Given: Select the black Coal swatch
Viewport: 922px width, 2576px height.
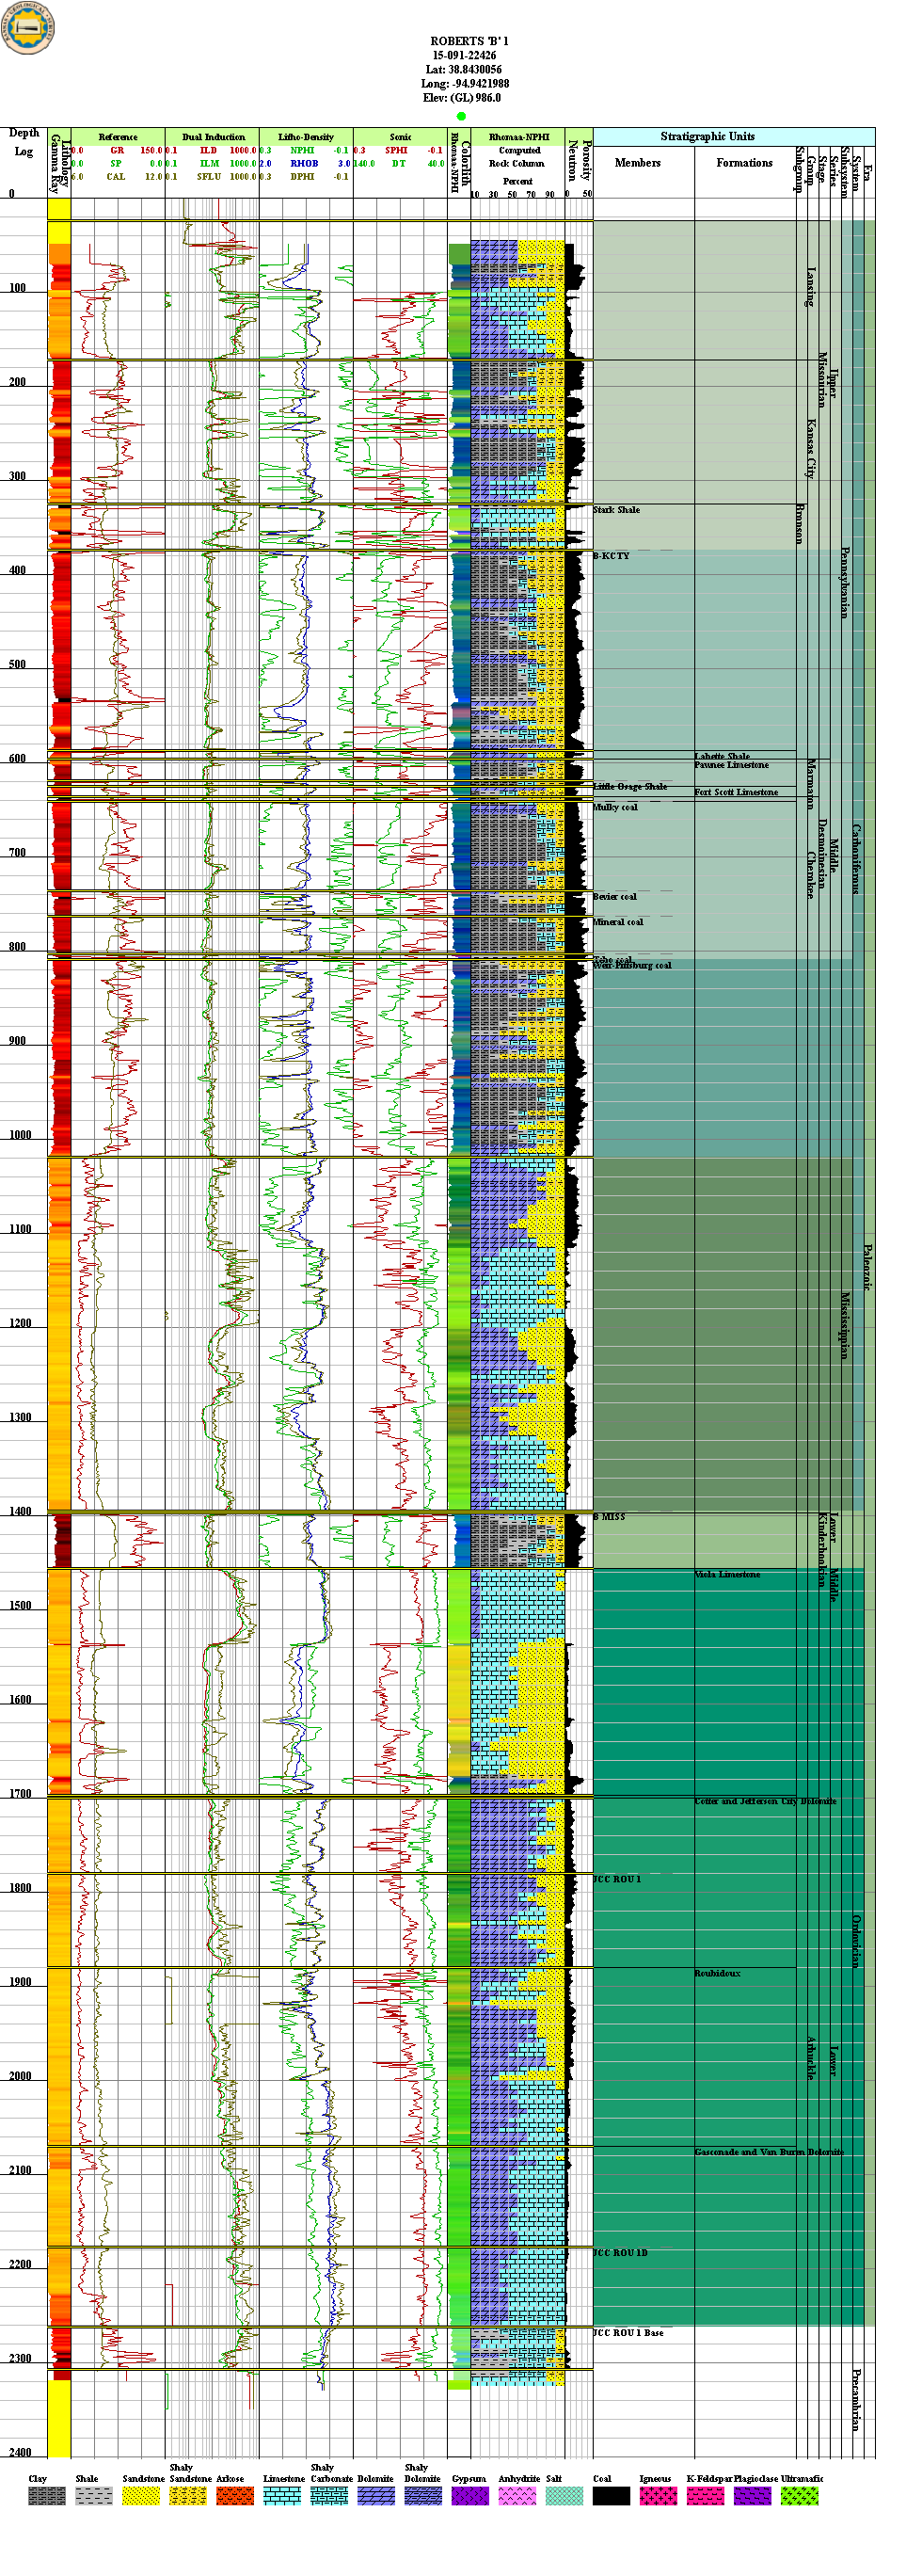Looking at the screenshot, I should pos(611,2496).
